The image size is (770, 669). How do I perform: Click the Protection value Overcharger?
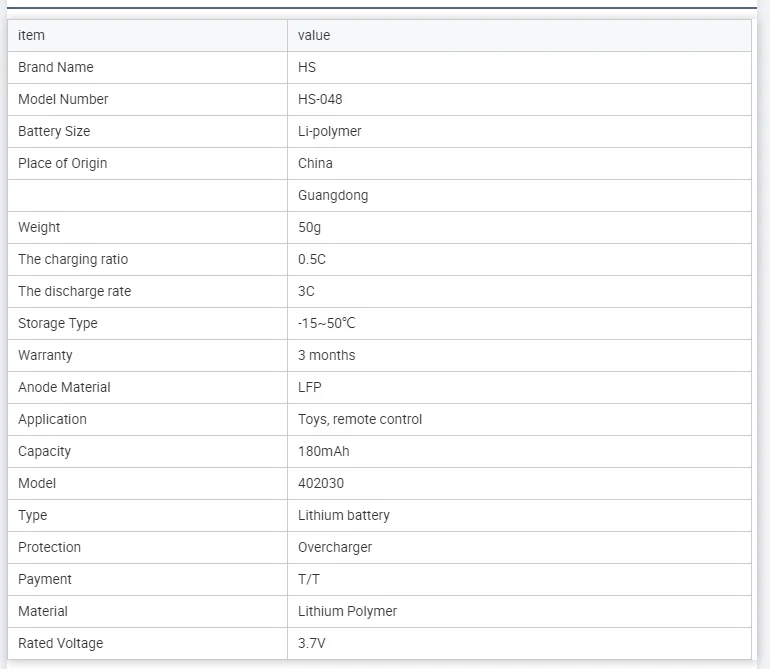[334, 547]
